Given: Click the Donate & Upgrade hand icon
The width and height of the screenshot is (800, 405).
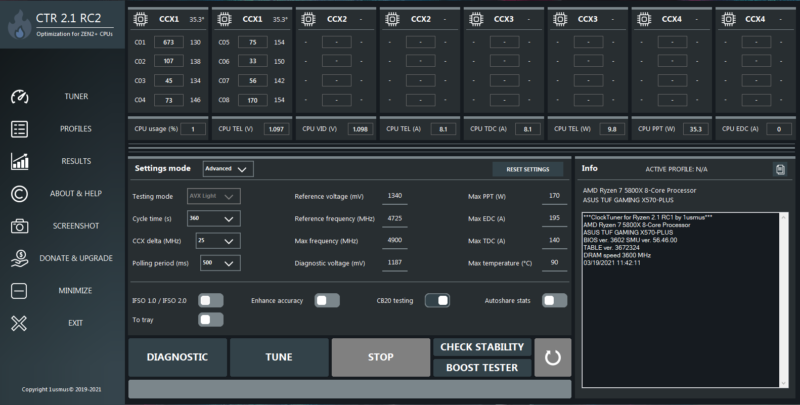Looking at the screenshot, I should pos(19,258).
